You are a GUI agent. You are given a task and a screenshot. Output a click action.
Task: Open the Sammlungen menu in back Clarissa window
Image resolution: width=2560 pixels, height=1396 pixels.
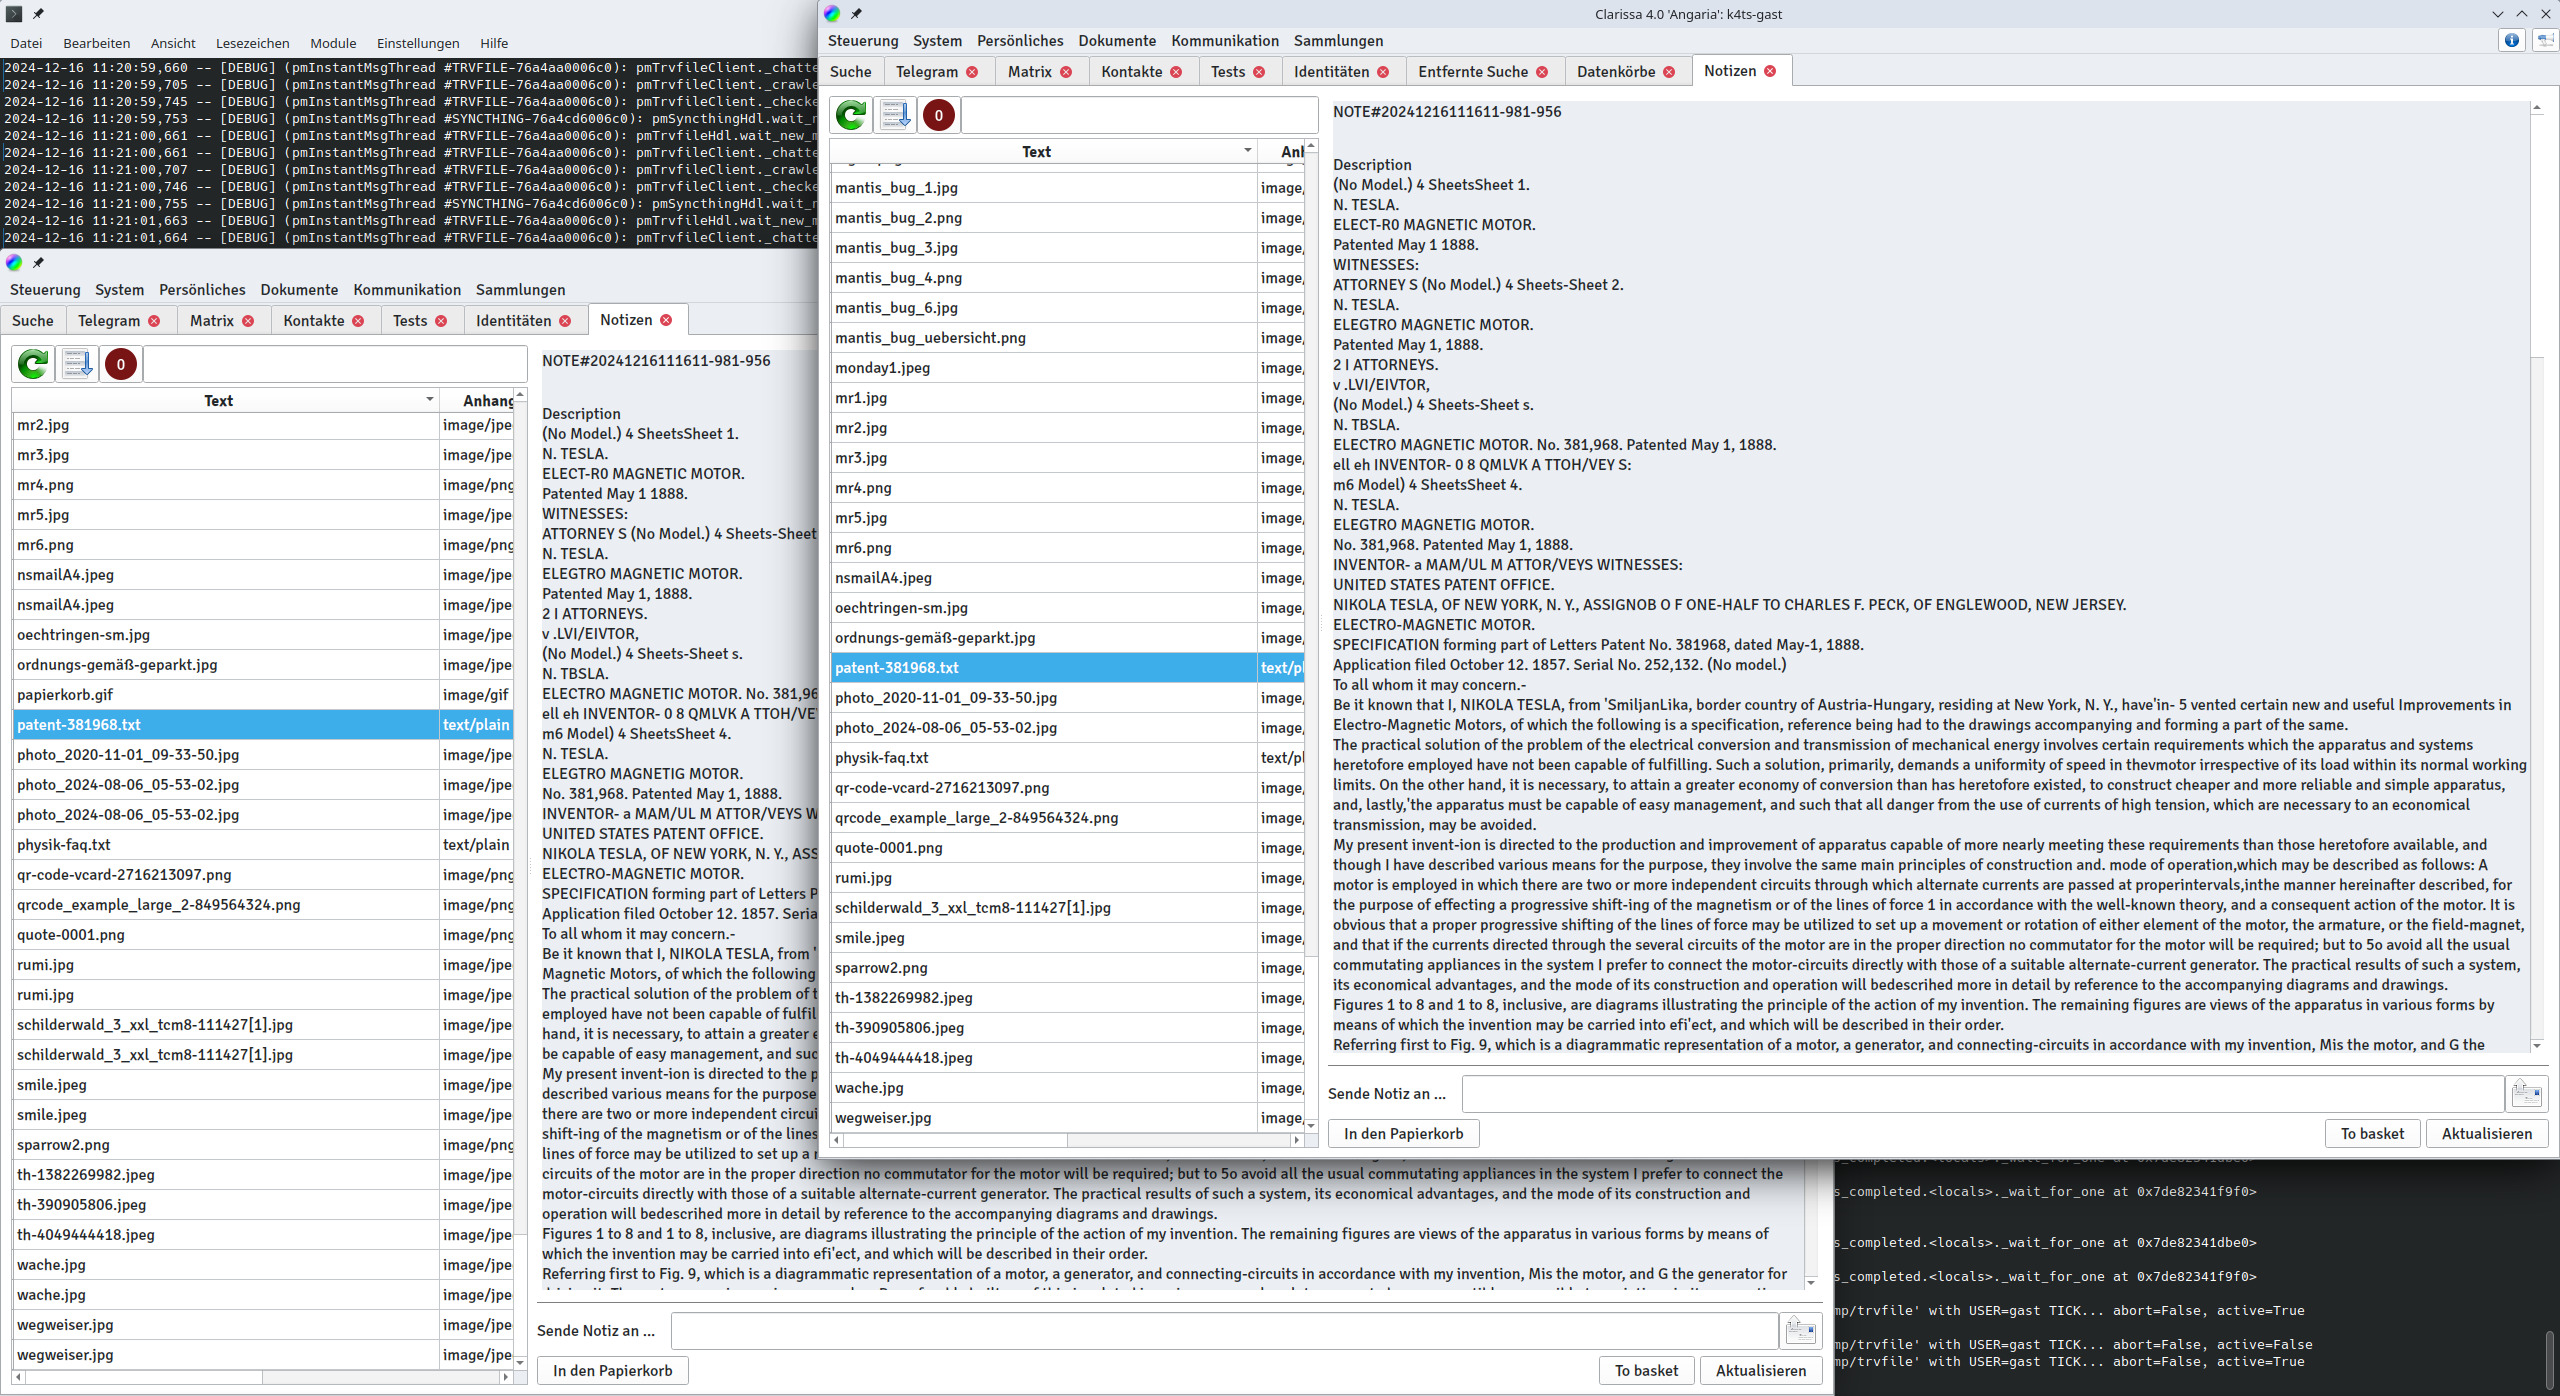click(x=520, y=290)
